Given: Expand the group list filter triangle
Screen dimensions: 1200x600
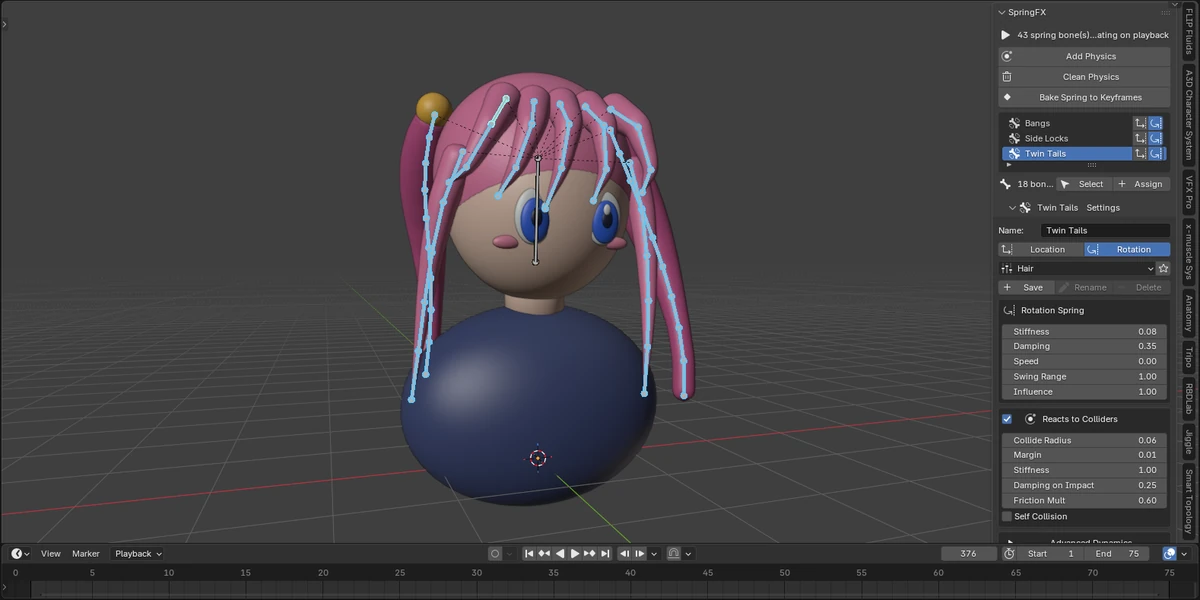Looking at the screenshot, I should pyautogui.click(x=1008, y=165).
